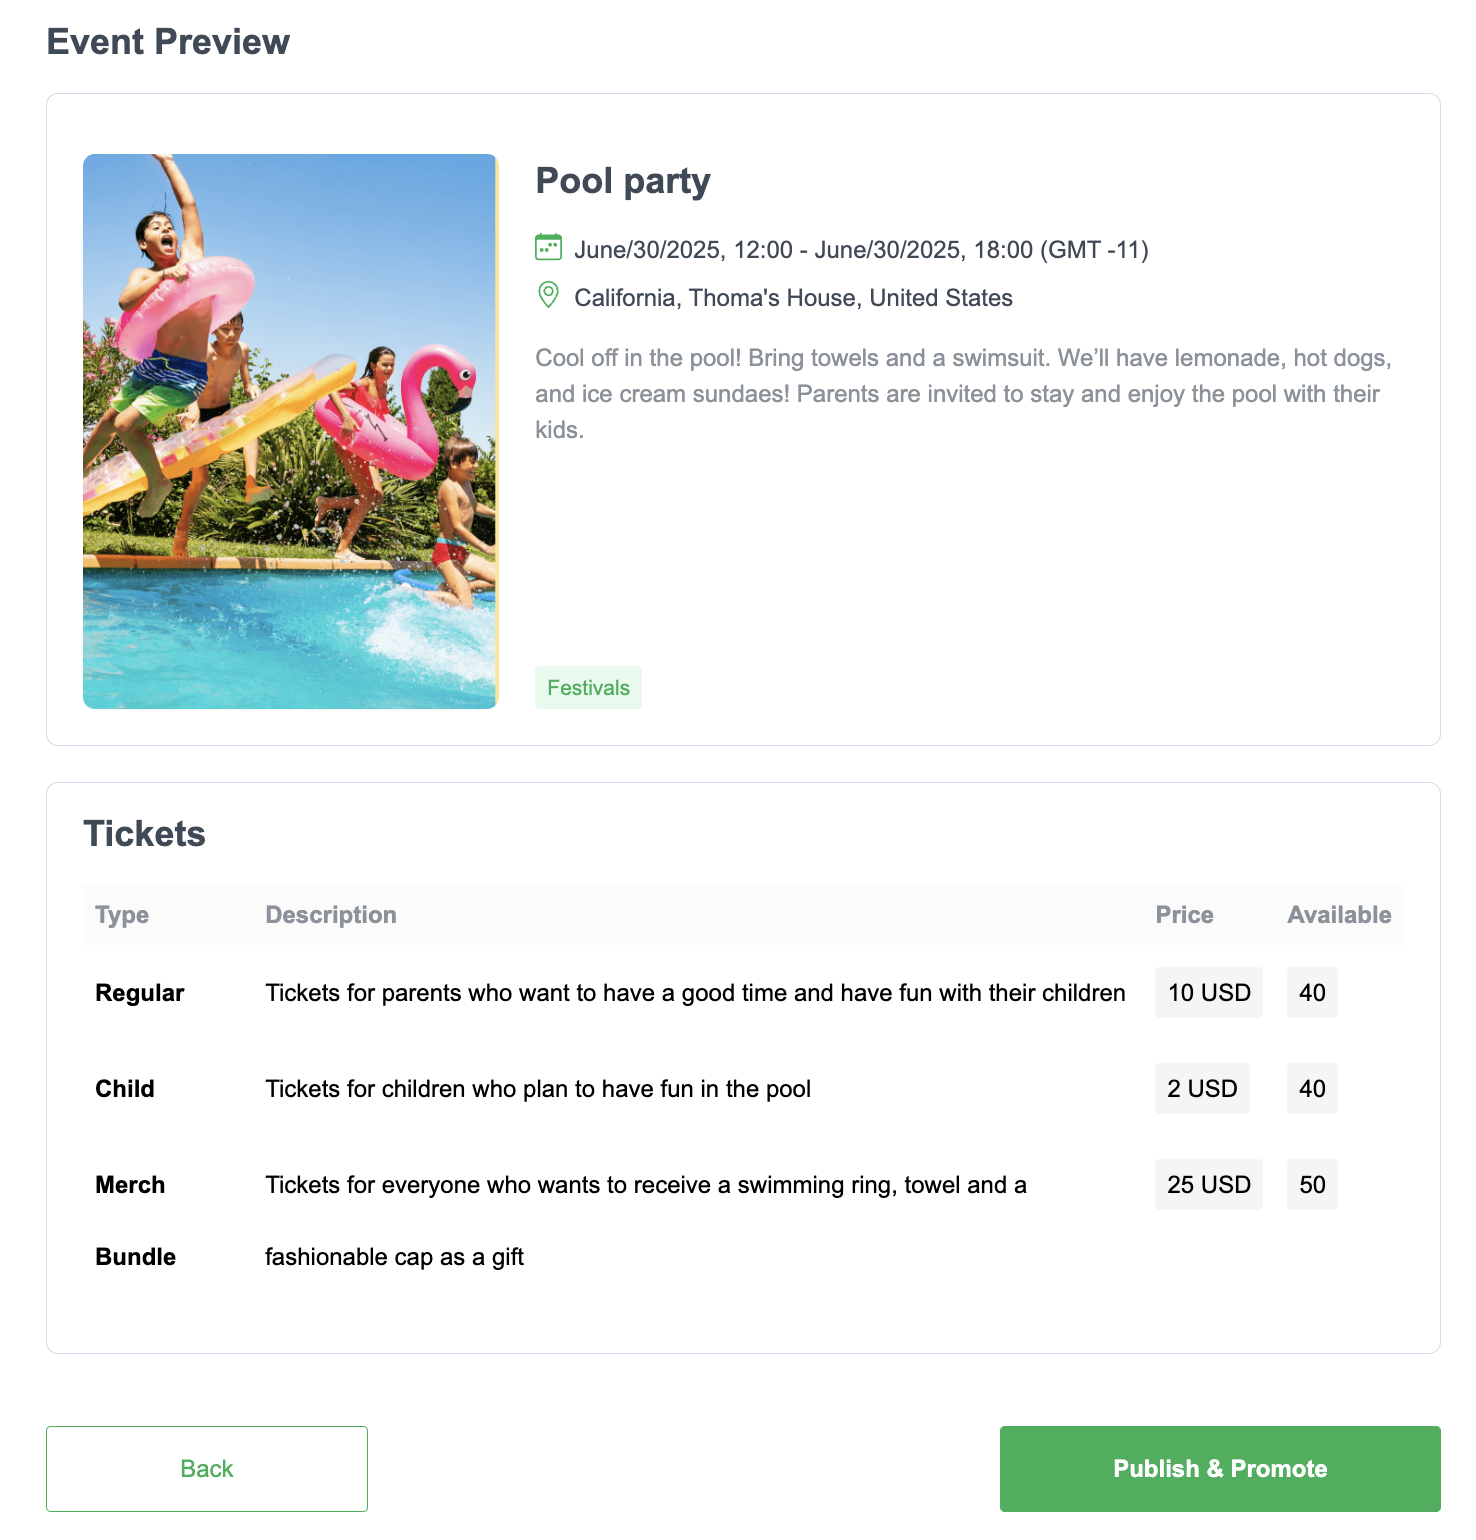Click the 10 USD price badge
This screenshot has height=1540, width=1476.
(x=1209, y=993)
